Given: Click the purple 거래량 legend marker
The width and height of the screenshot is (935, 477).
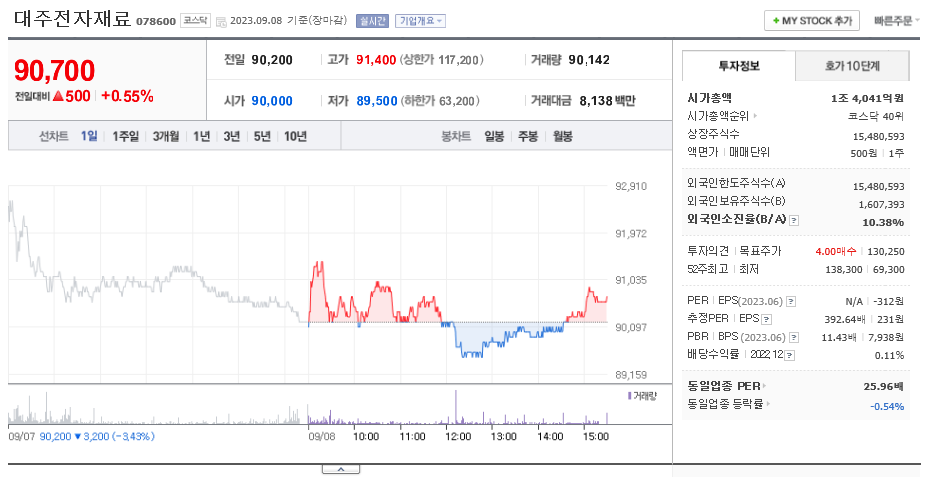Looking at the screenshot, I should click(x=629, y=396).
